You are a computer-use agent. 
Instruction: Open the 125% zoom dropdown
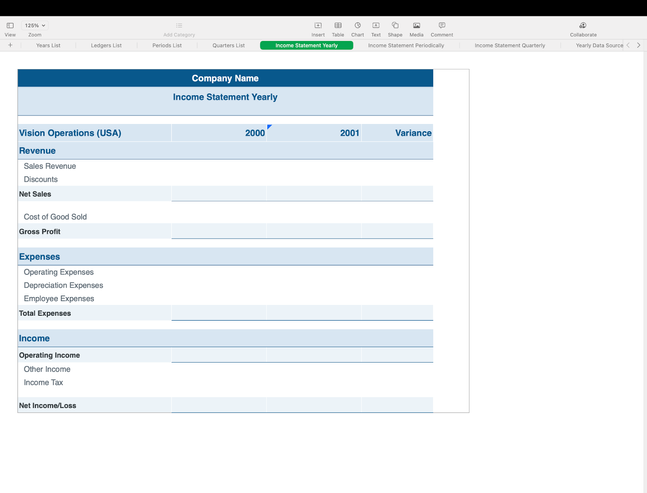click(x=35, y=25)
